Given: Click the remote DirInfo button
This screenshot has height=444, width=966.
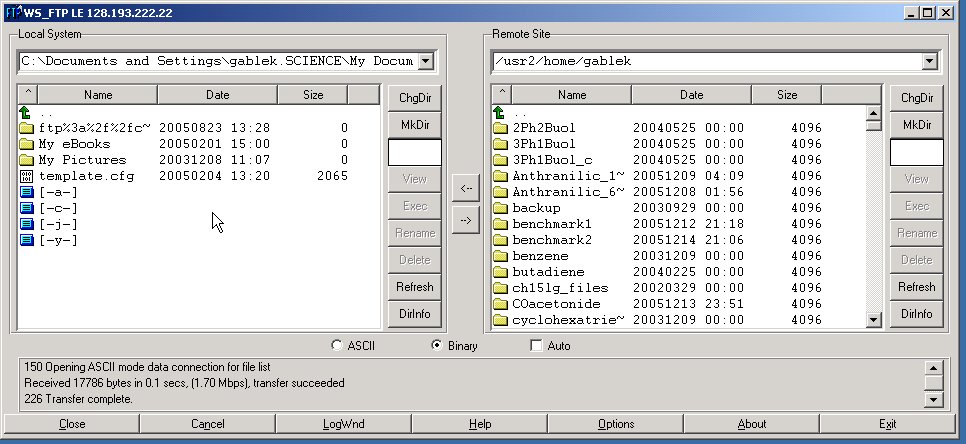Looking at the screenshot, I should [x=917, y=314].
